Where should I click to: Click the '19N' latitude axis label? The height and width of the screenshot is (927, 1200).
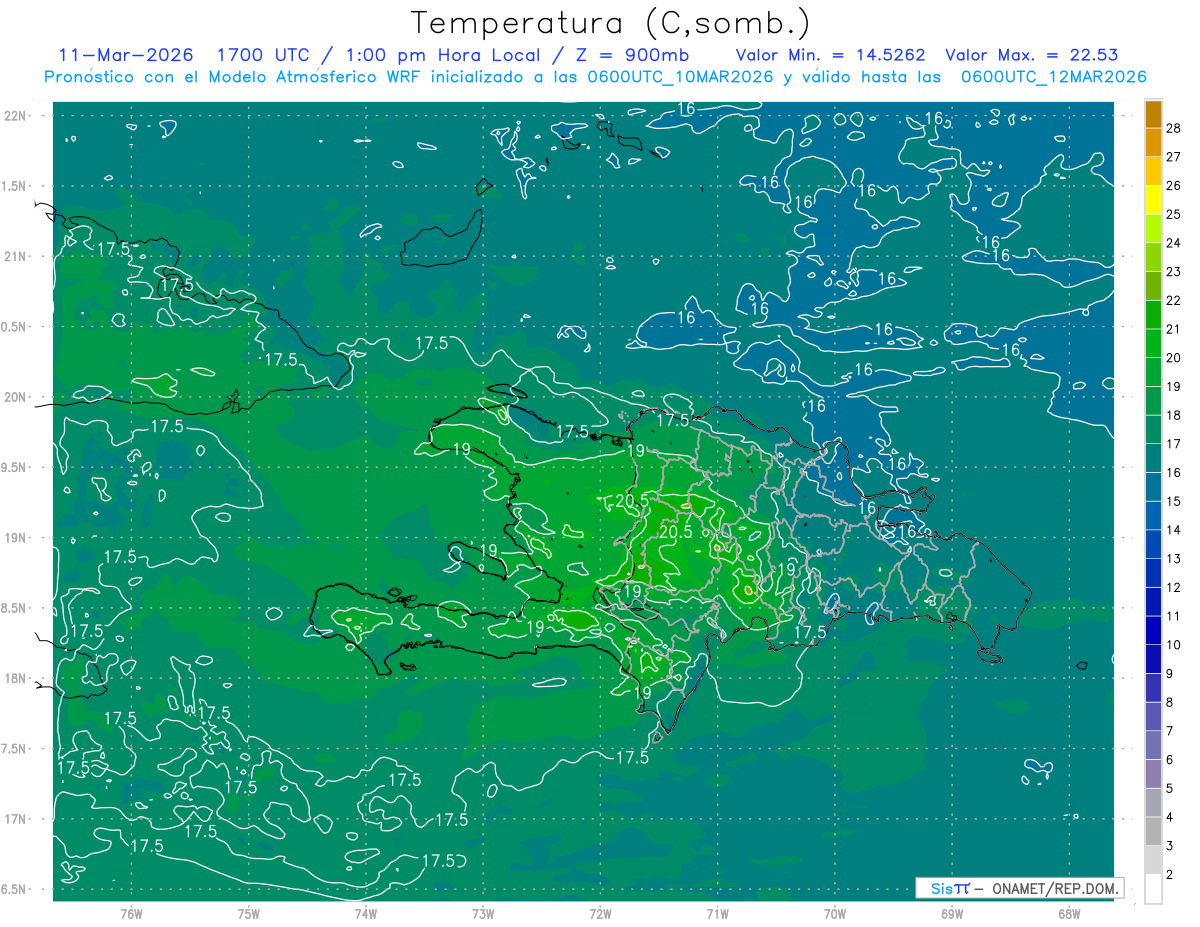pyautogui.click(x=14, y=538)
